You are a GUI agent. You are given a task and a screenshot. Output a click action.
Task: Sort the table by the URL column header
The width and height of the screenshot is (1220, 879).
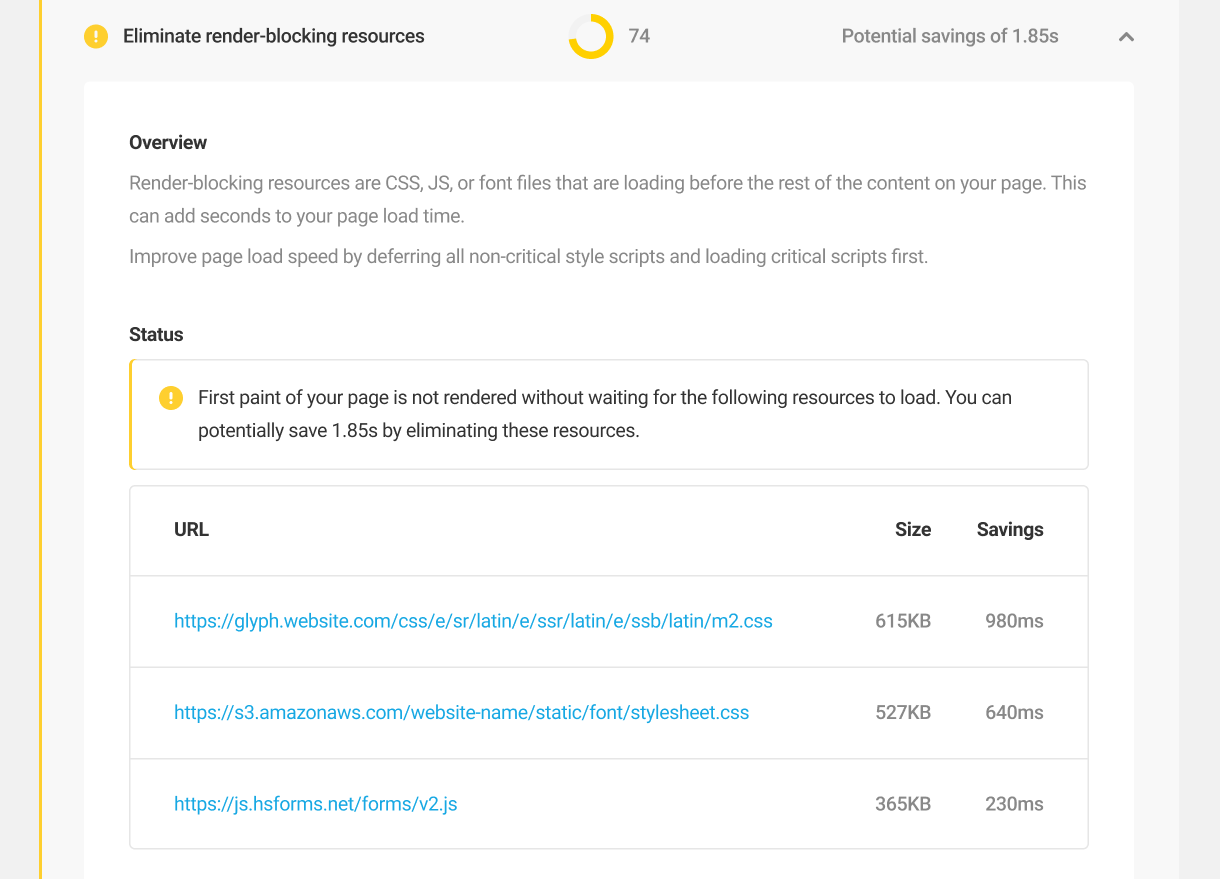pyautogui.click(x=191, y=529)
